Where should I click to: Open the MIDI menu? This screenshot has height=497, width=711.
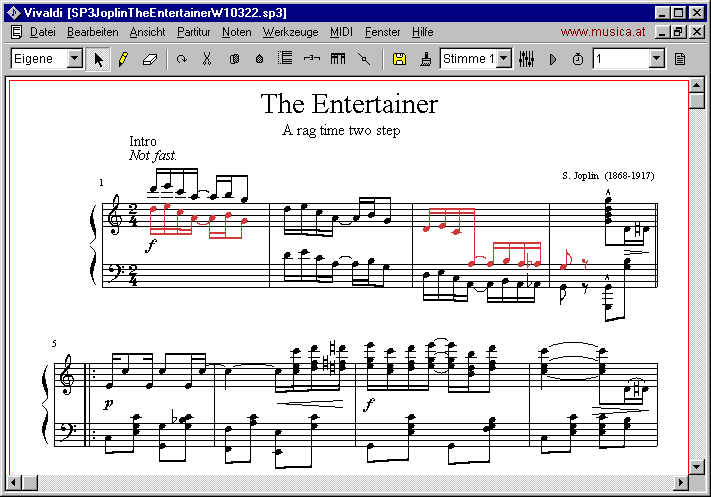341,32
